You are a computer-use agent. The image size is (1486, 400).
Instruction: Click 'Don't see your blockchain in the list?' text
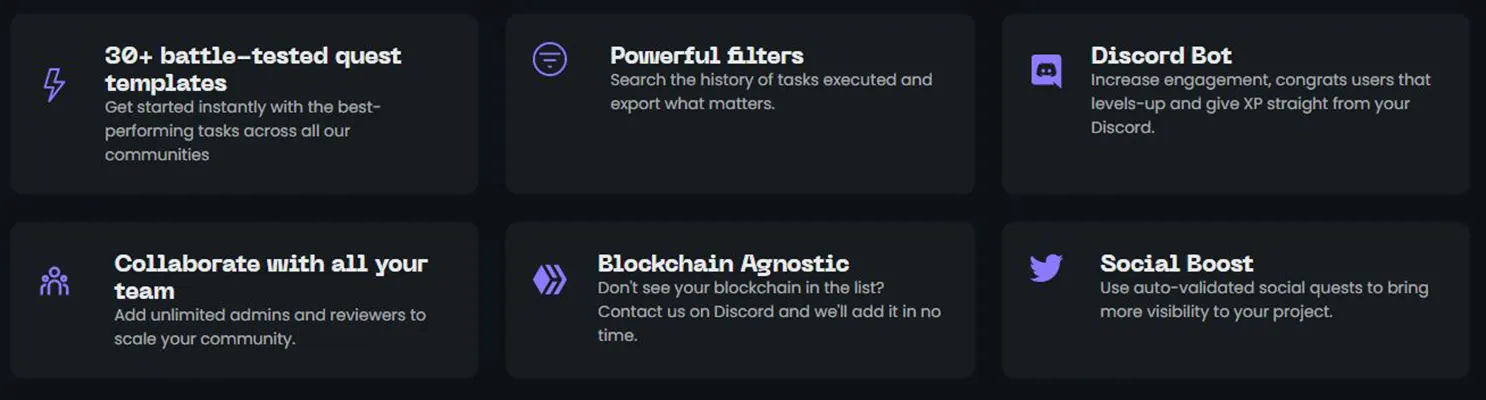[741, 288]
